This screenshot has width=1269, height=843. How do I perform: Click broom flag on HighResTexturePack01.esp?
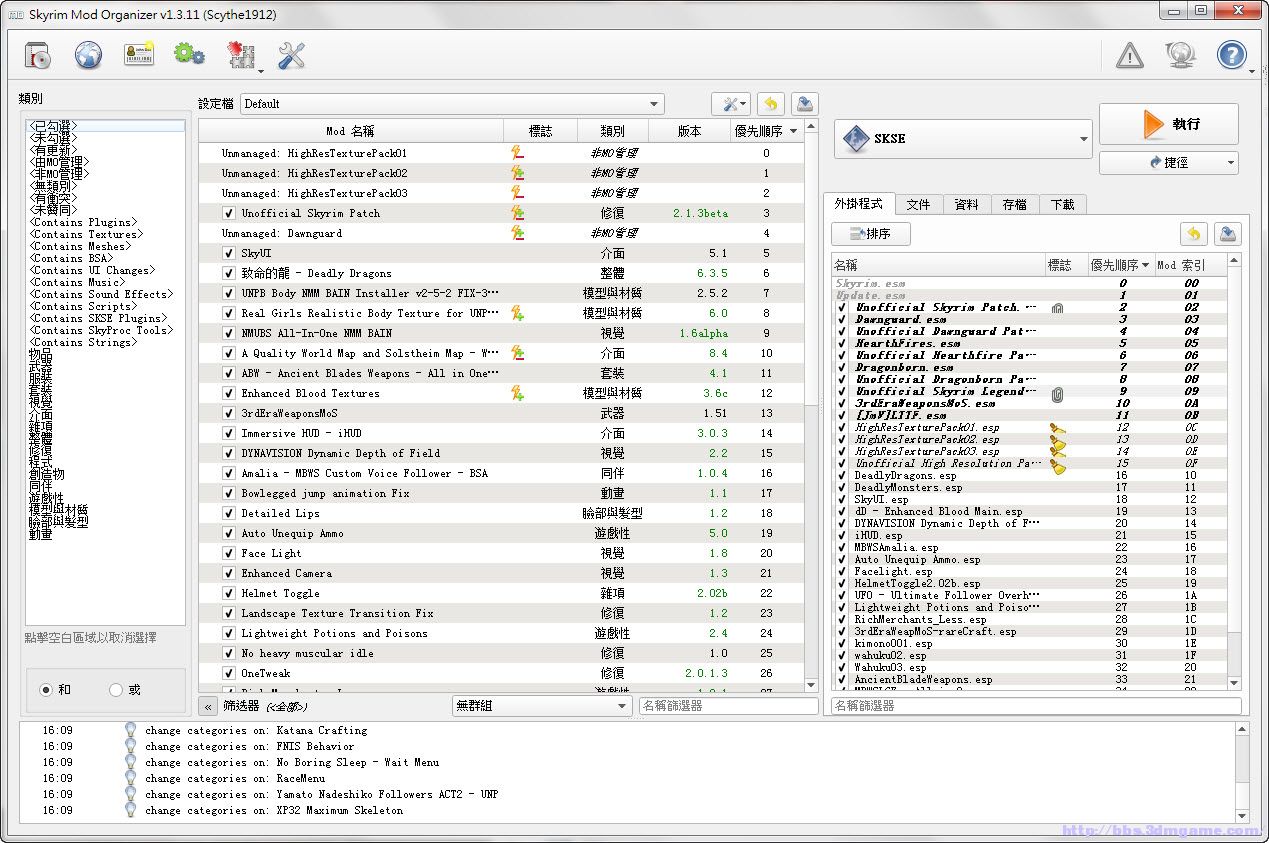[x=1057, y=428]
